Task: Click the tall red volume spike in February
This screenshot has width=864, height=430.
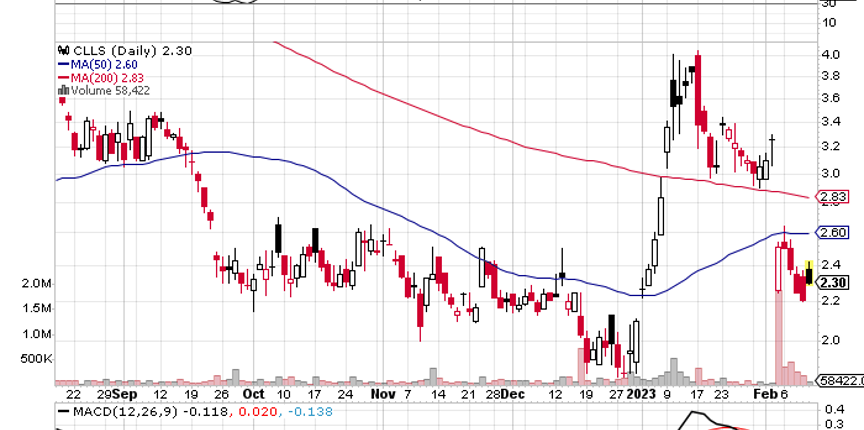Action: pos(777,320)
